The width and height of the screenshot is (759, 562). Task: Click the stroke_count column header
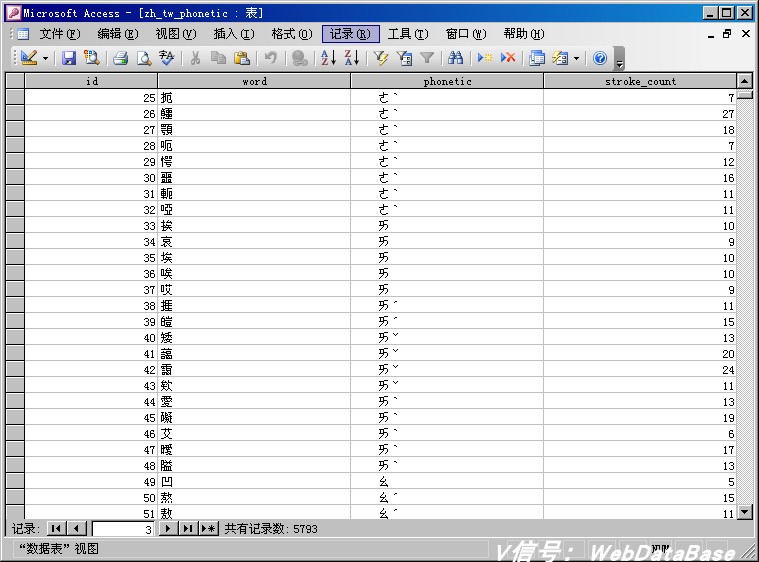click(640, 81)
